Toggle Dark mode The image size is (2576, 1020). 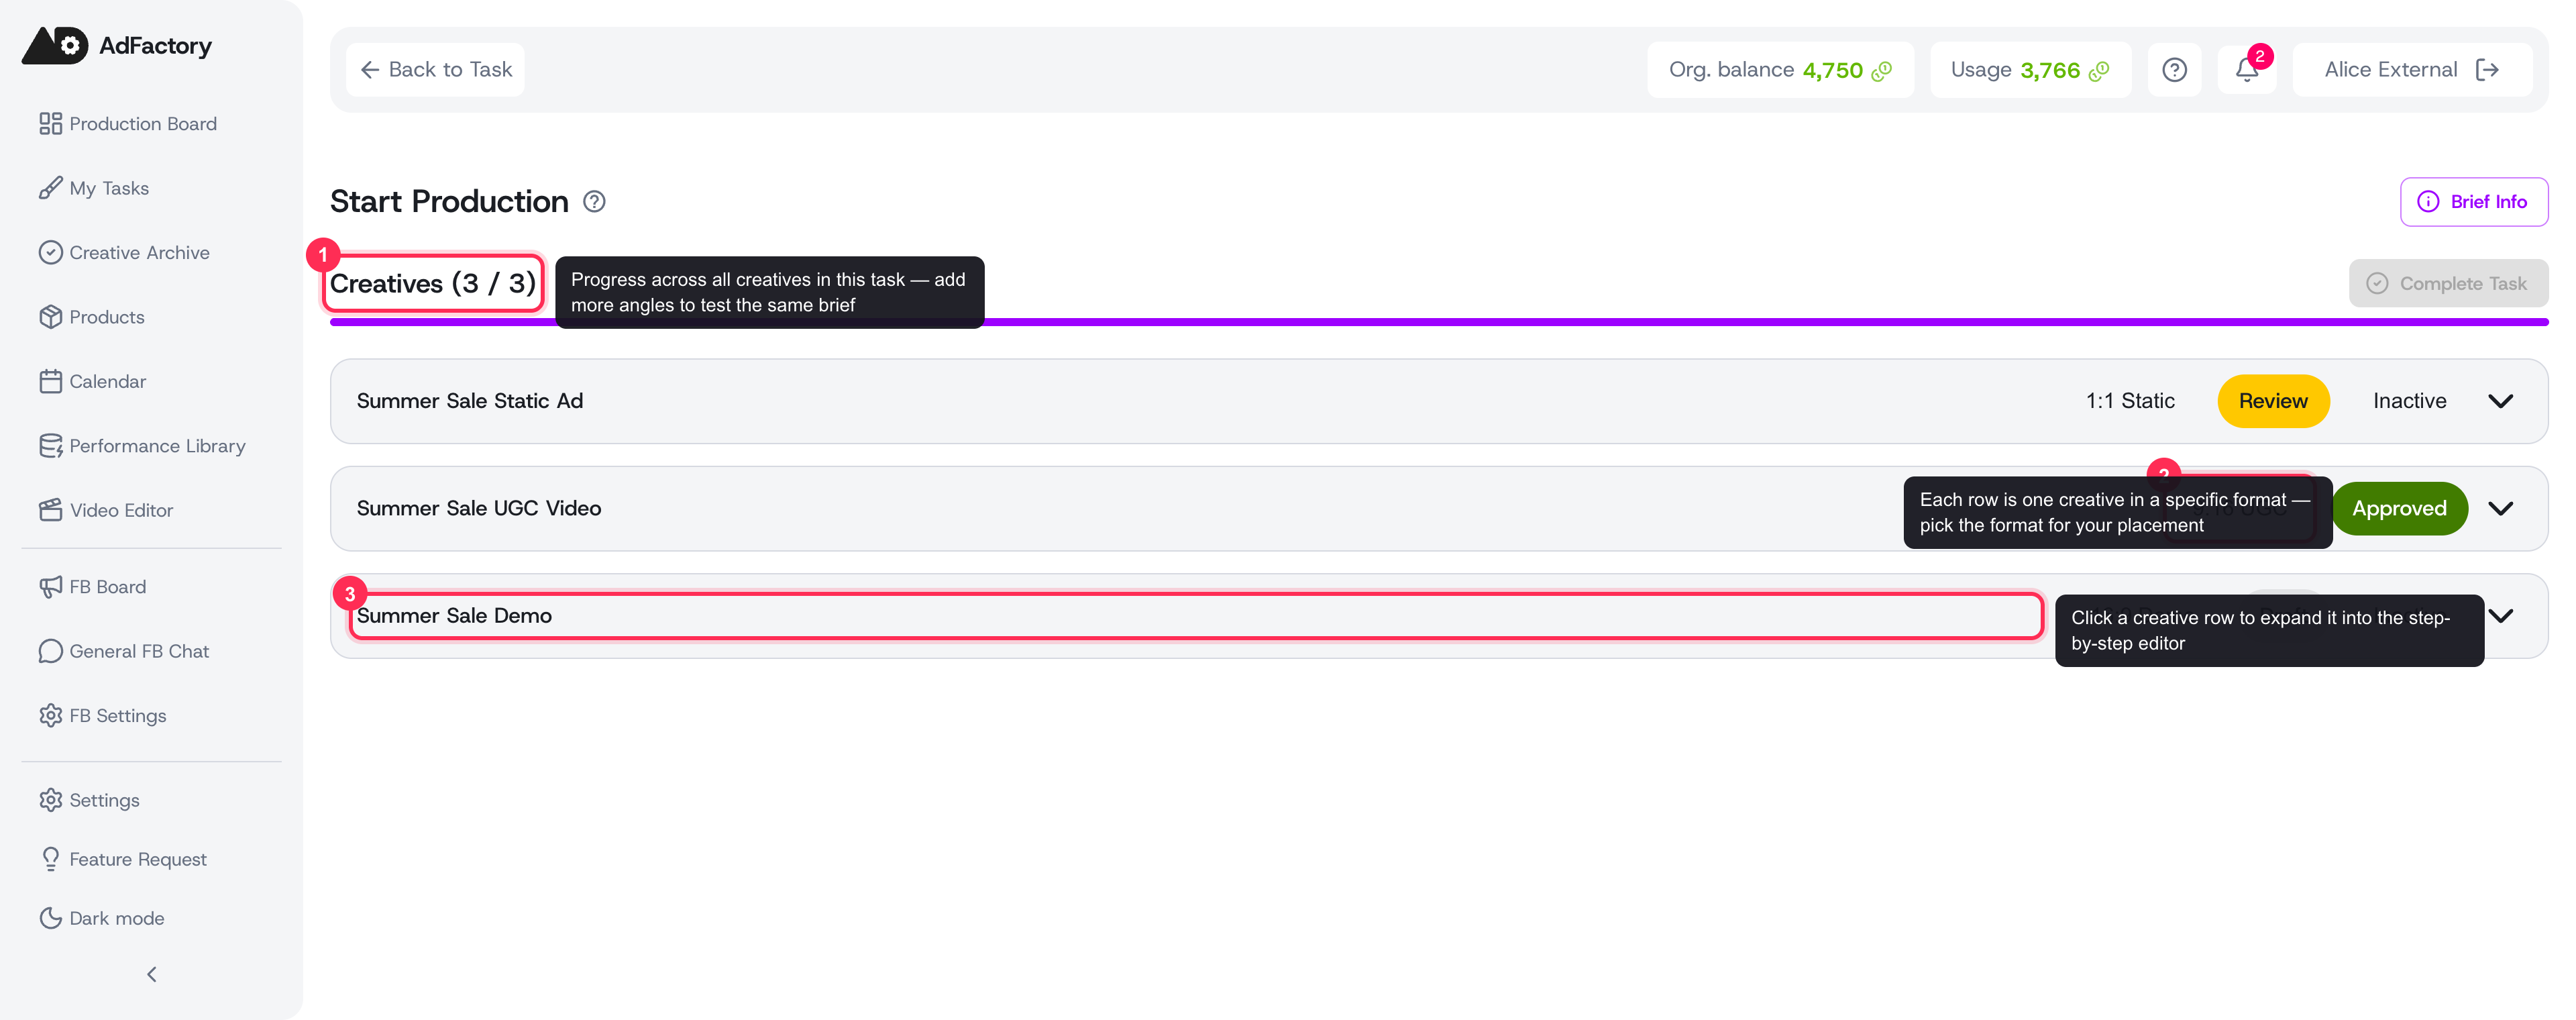click(x=101, y=918)
